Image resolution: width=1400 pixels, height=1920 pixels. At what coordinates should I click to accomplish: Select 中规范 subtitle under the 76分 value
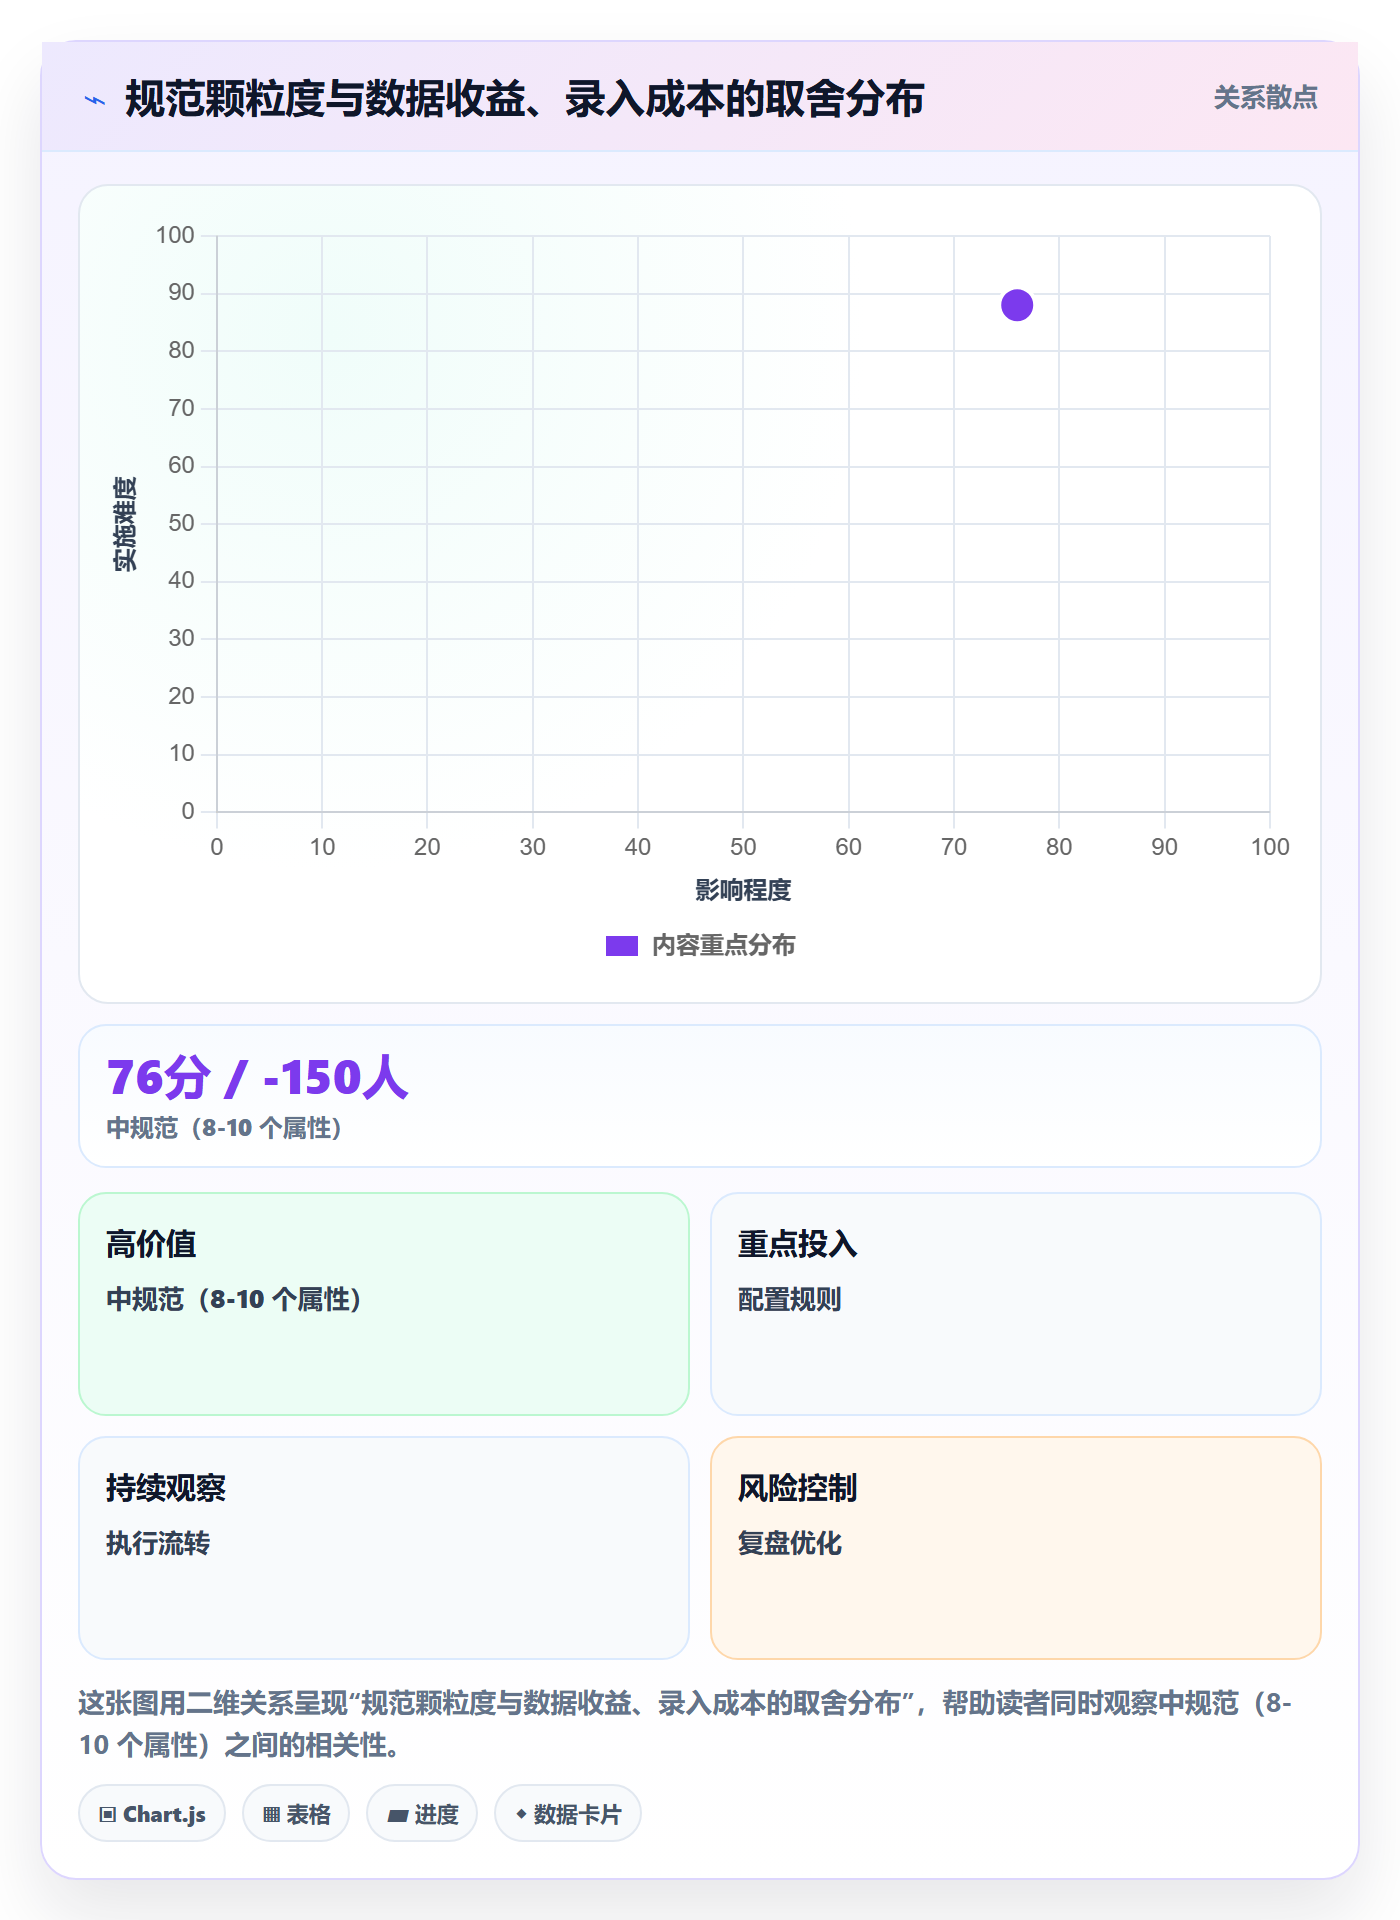pyautogui.click(x=225, y=1128)
